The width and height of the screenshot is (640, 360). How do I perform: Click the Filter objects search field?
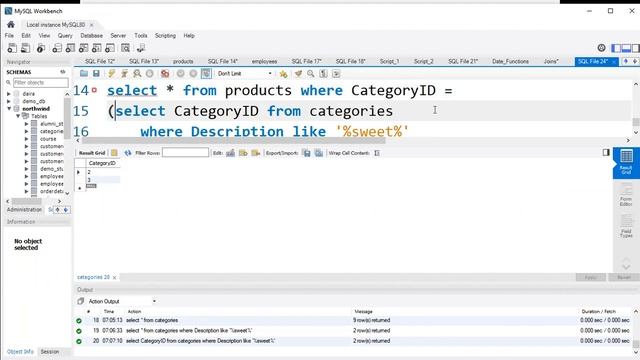click(x=40, y=82)
